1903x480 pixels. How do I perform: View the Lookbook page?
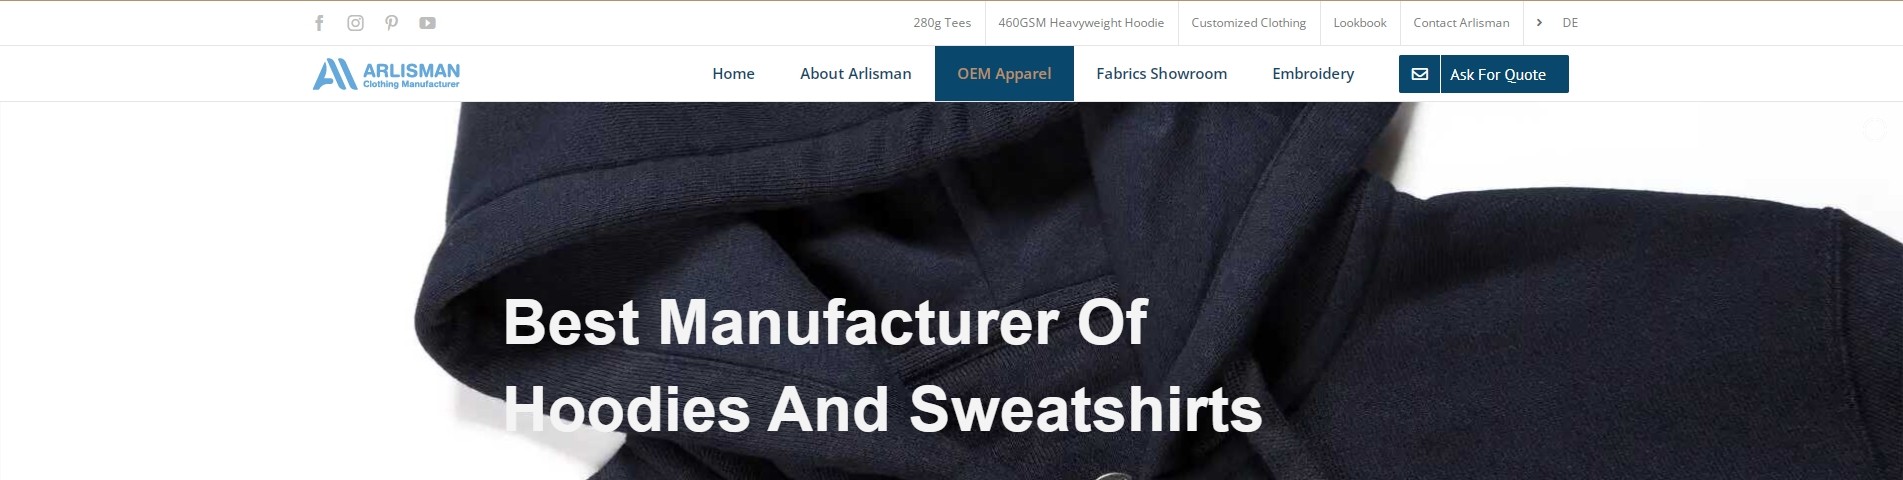click(1360, 22)
